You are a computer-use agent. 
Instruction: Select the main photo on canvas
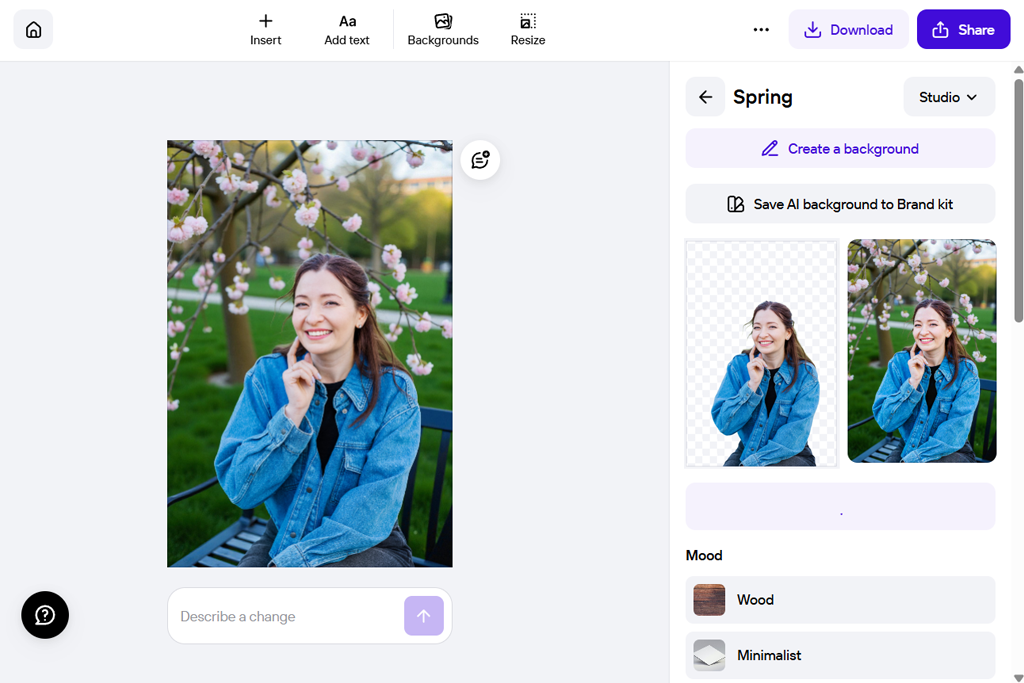tap(310, 353)
